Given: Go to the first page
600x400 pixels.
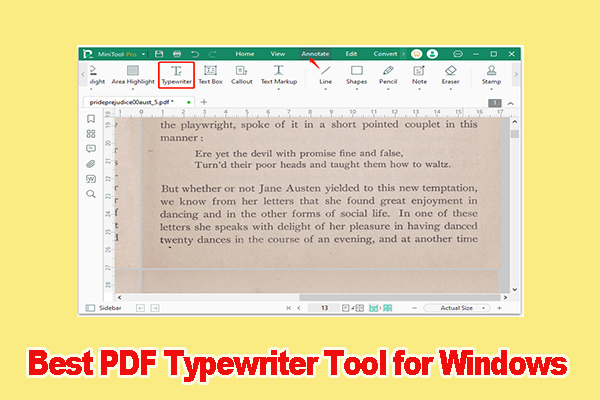Looking at the screenshot, I should [289, 308].
